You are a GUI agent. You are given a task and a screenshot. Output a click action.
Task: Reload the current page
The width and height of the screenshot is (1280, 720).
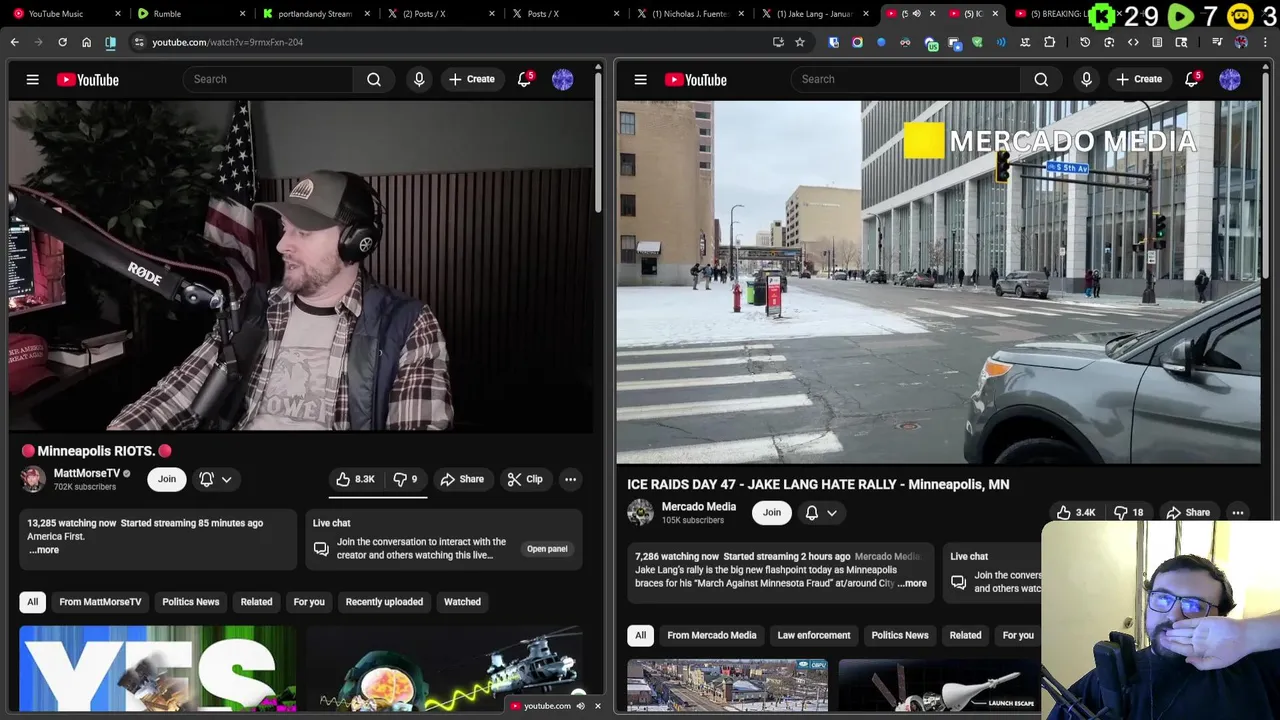click(62, 42)
